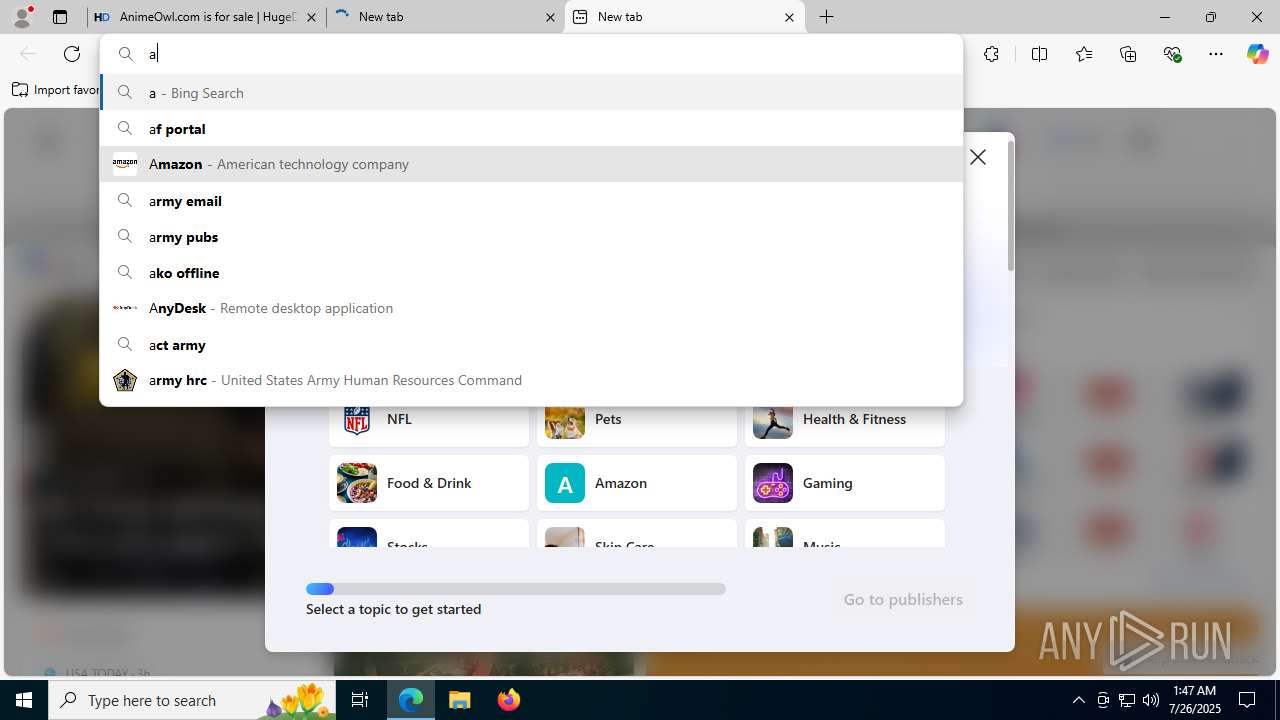This screenshot has height=720, width=1280.
Task: Click the Food & Drink topic image
Action: 357,483
